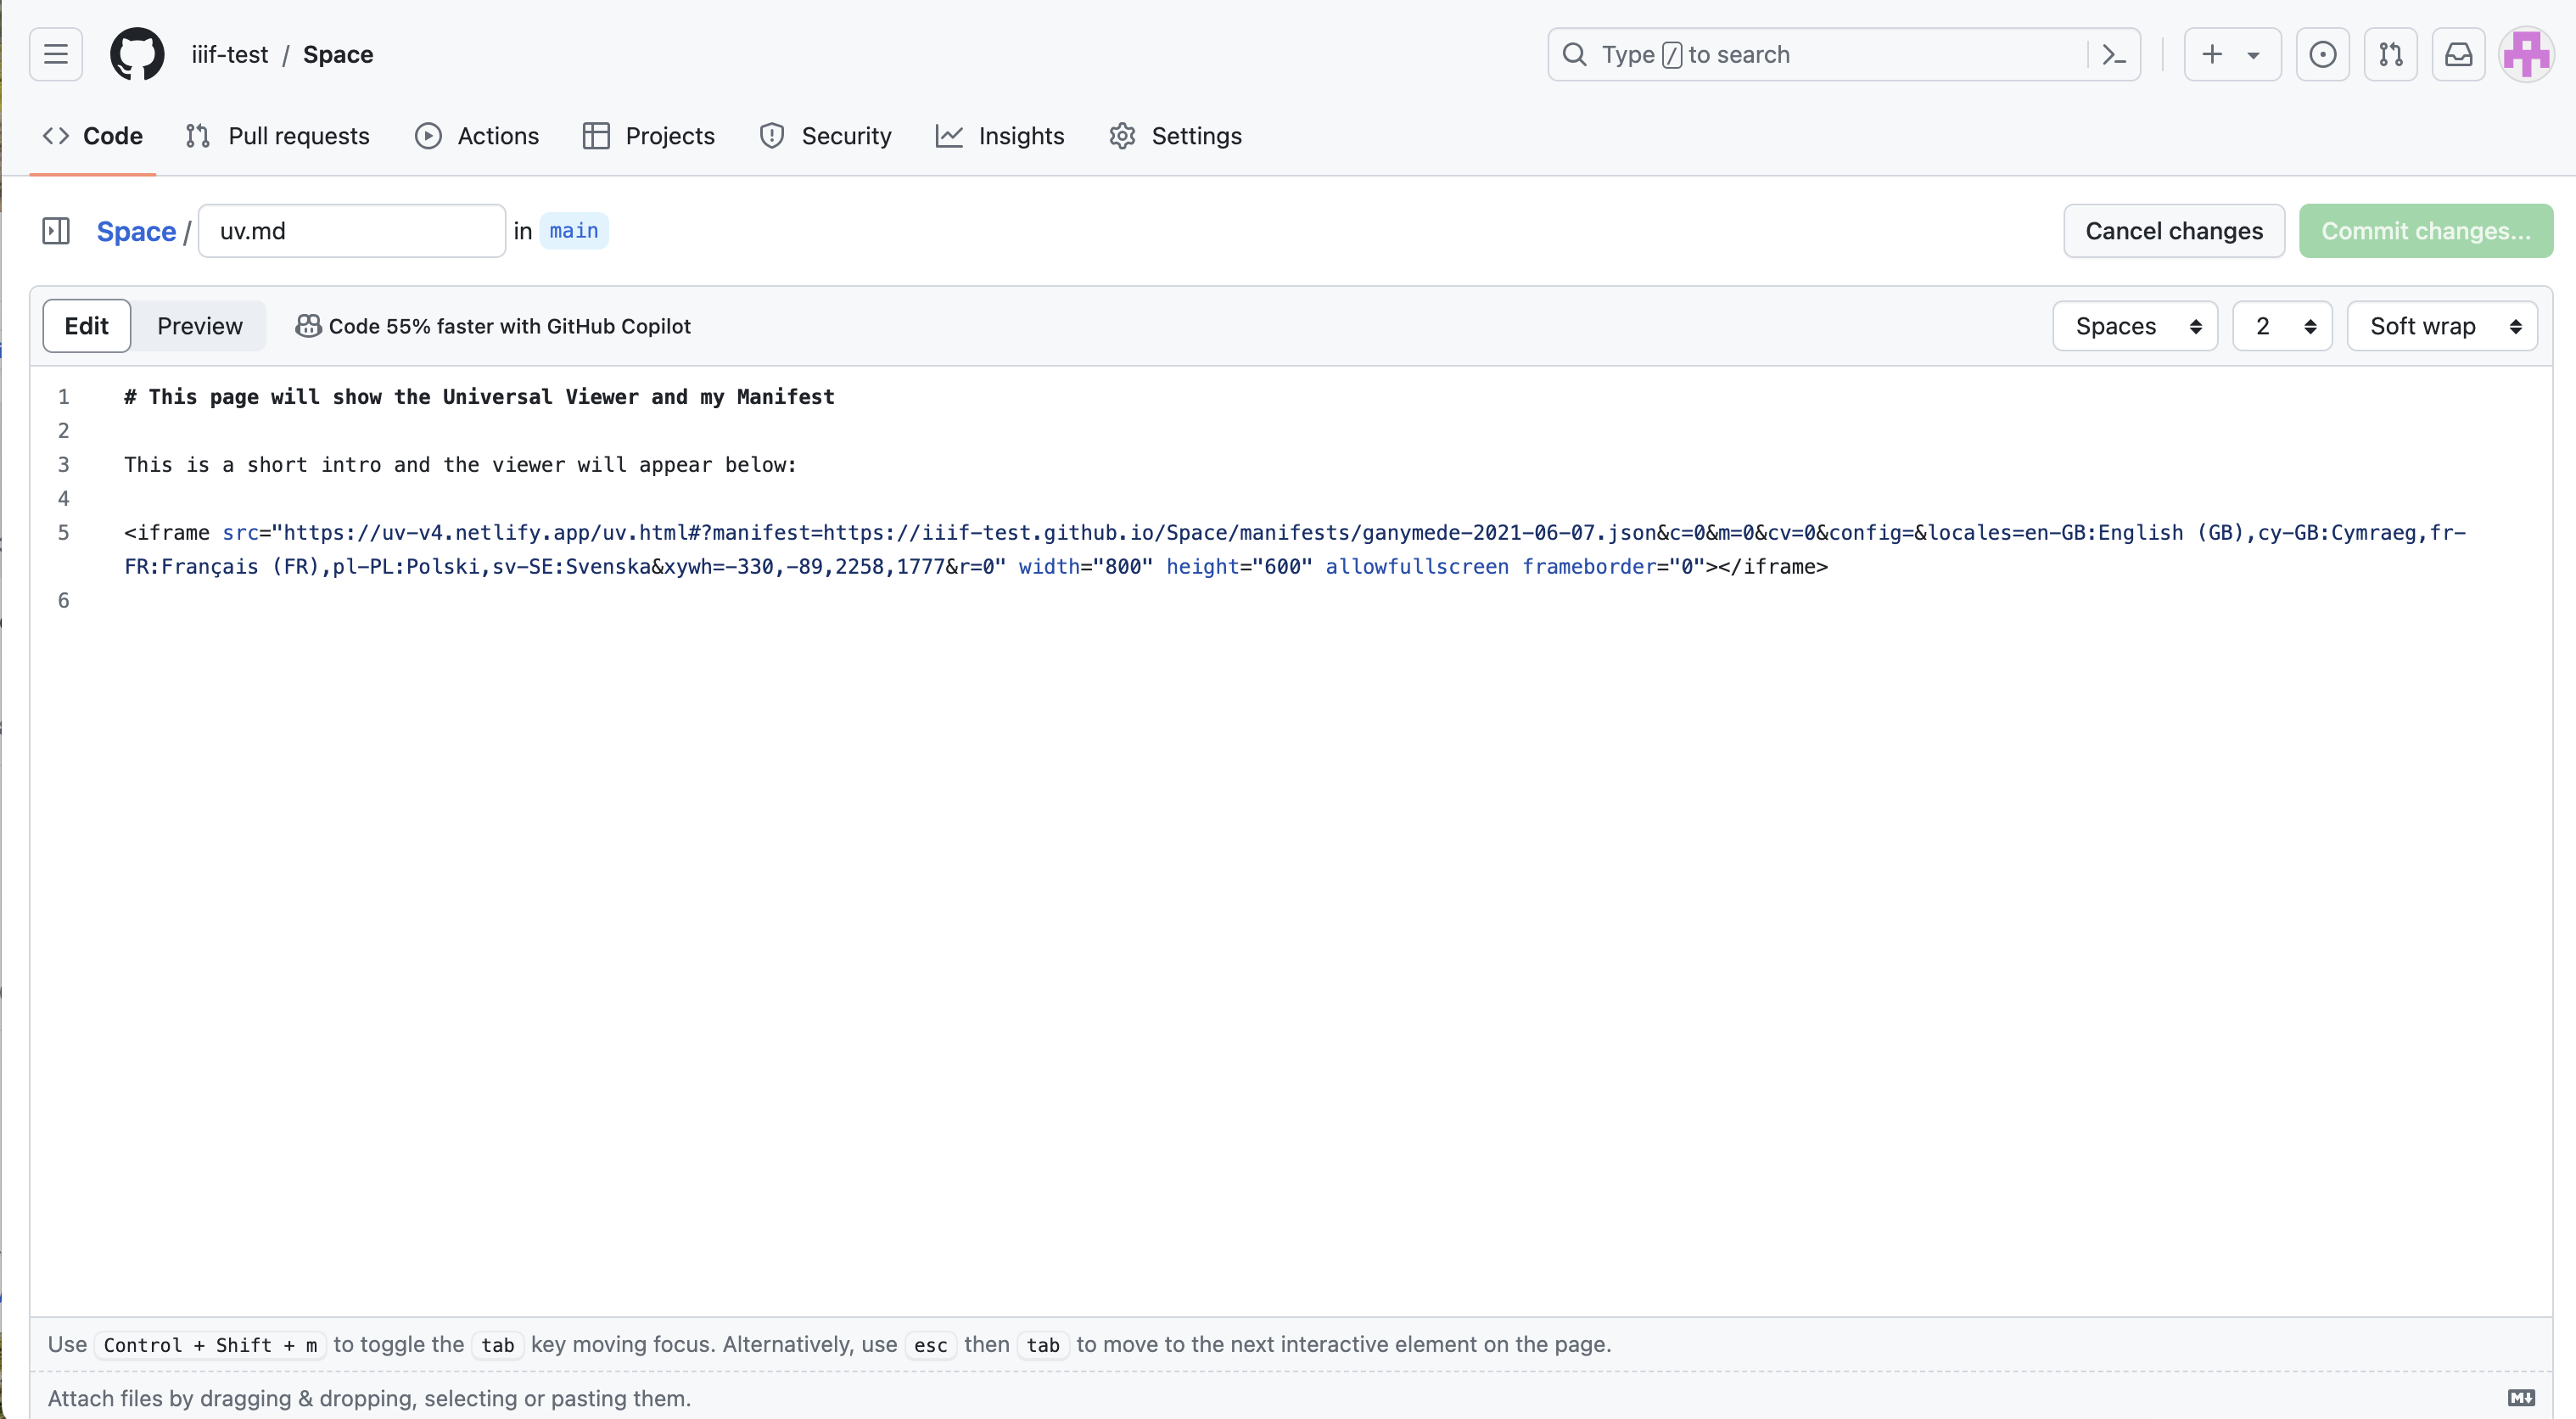Open the Settings gear icon

[1123, 135]
